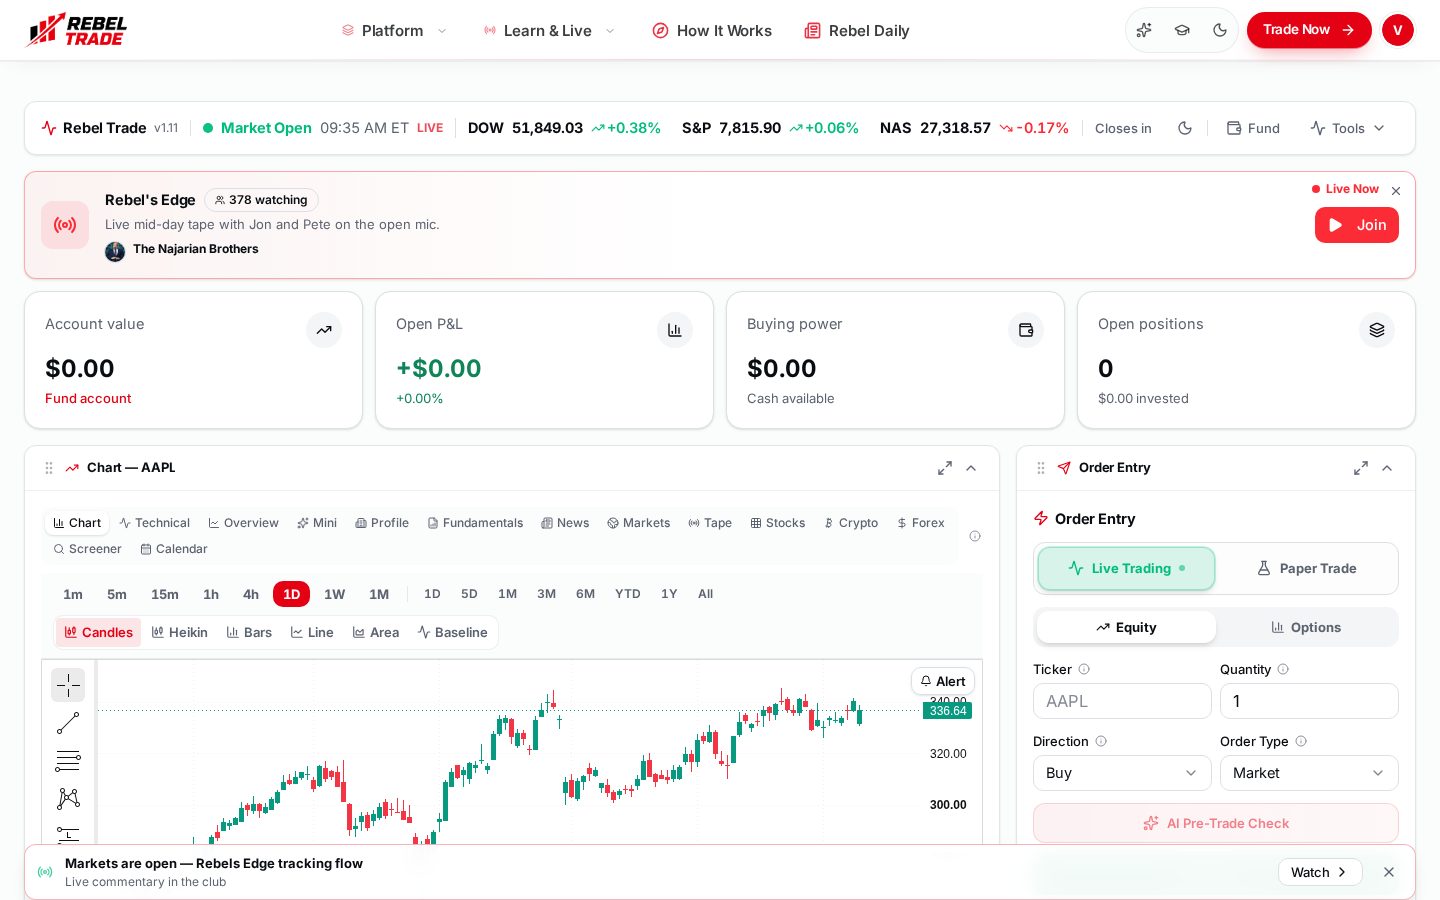Collapse the Order Entry panel
This screenshot has width=1440, height=900.
click(x=1387, y=468)
